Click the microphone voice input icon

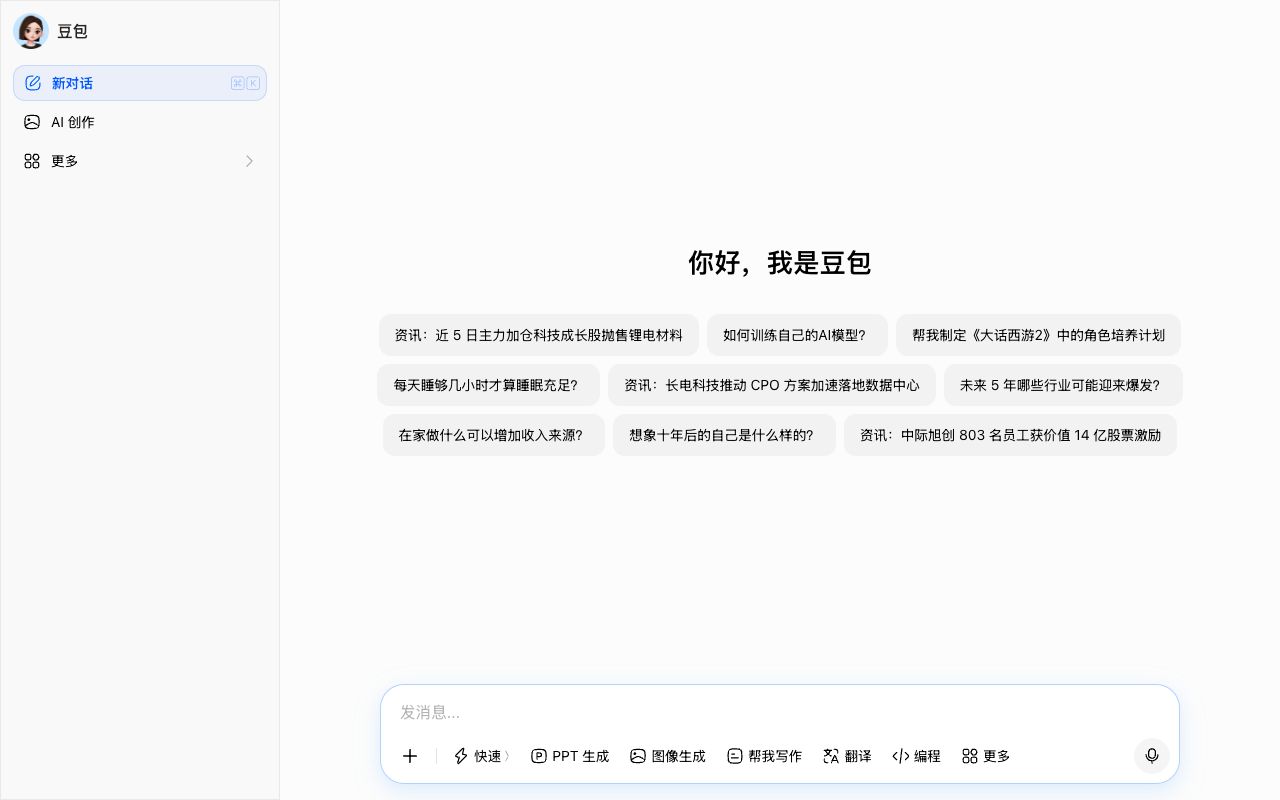(1152, 756)
